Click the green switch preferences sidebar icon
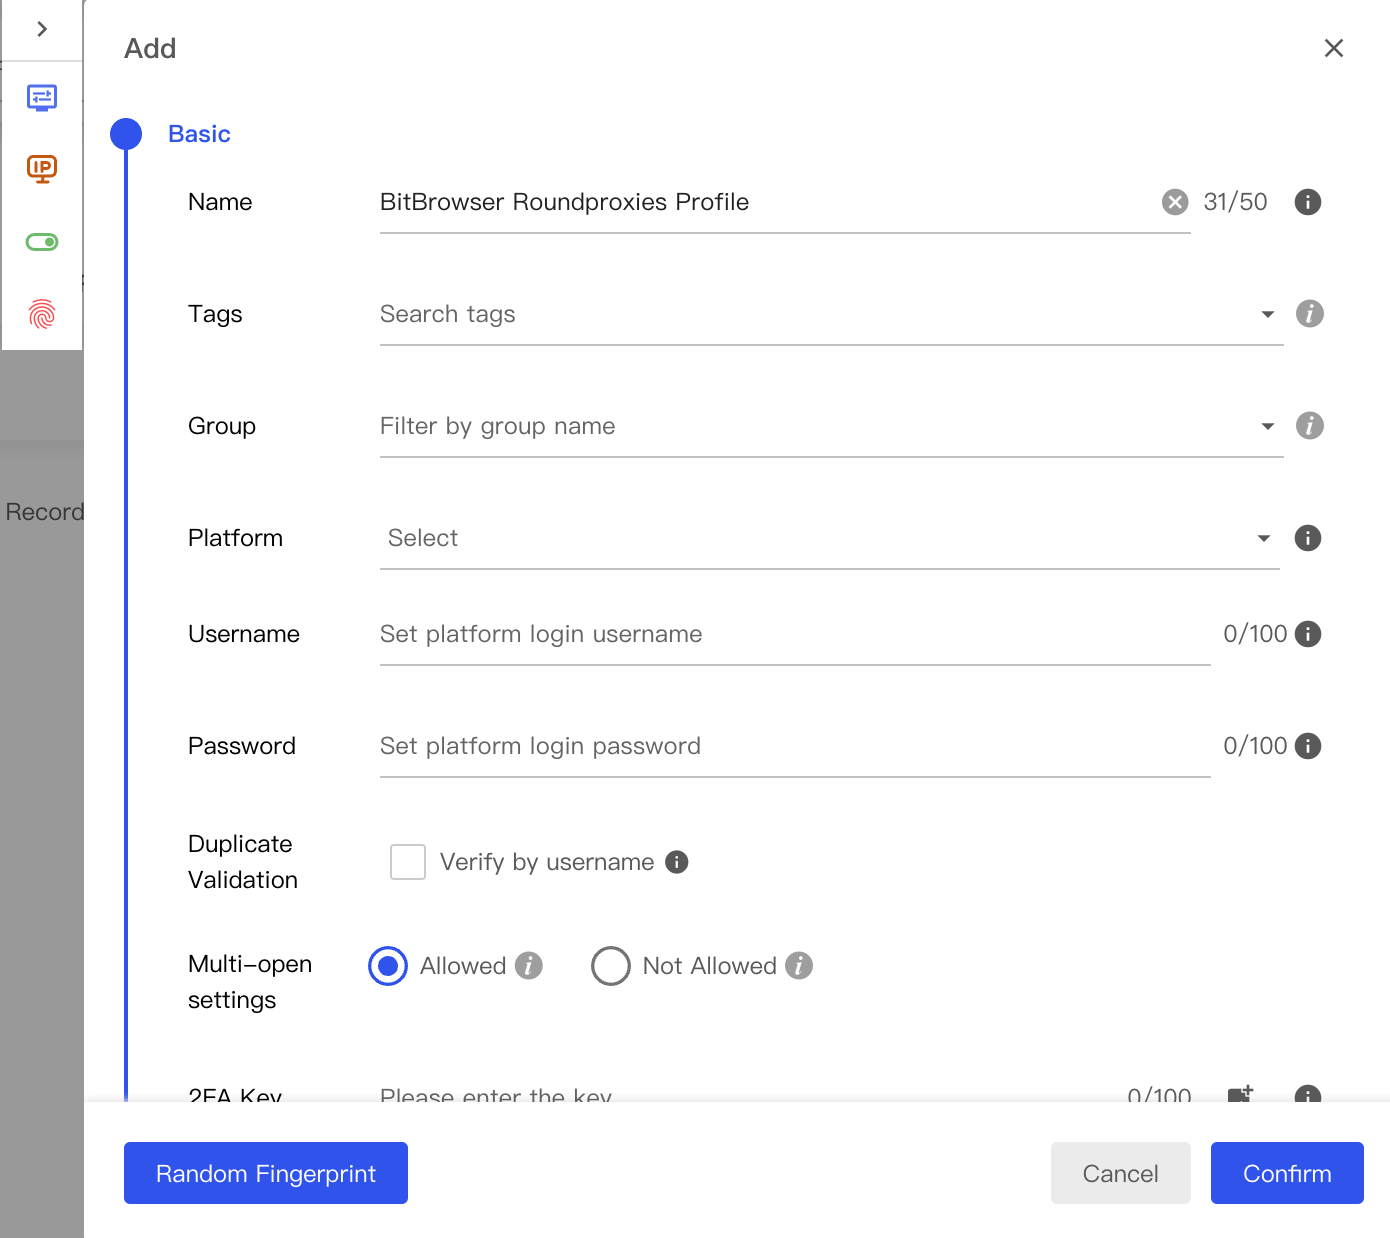Screen dimensions: 1390x1238 [41, 242]
